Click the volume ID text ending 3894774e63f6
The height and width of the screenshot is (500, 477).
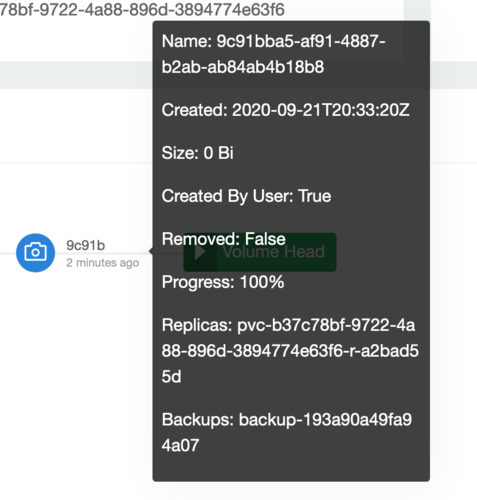[142, 9]
